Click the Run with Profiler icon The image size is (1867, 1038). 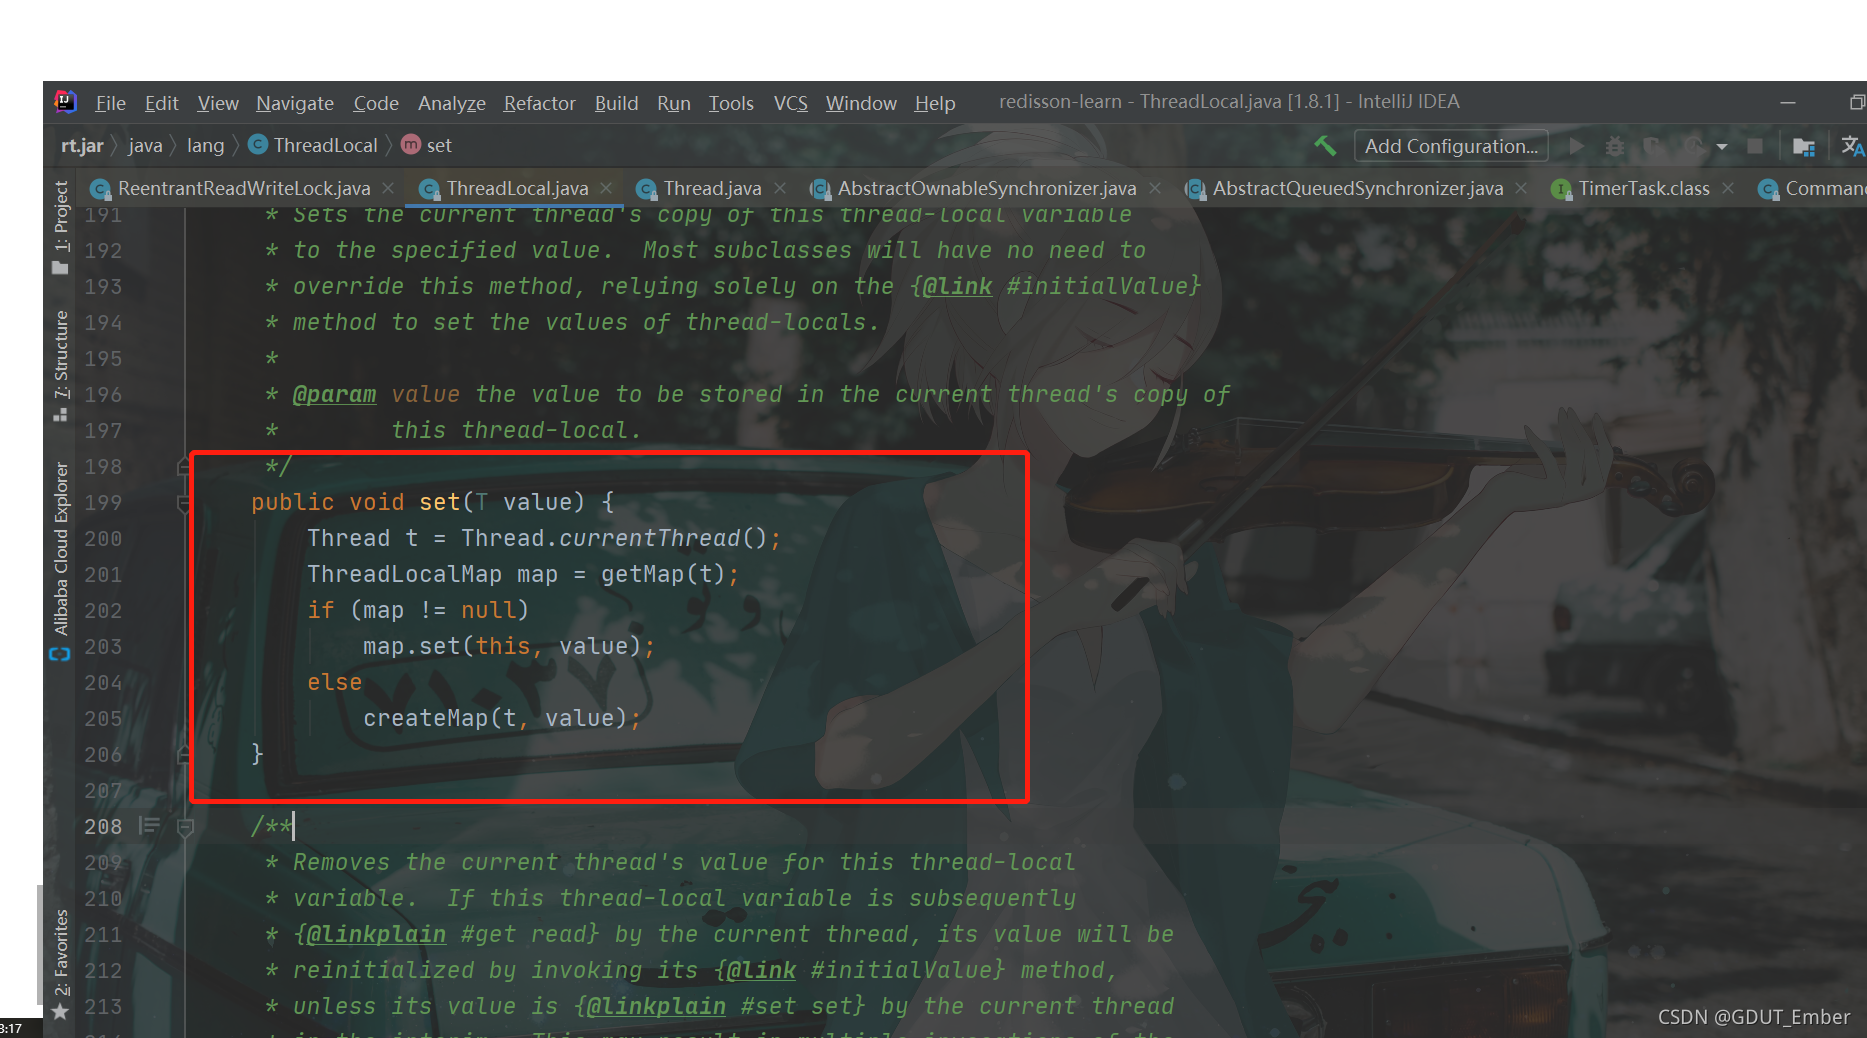coord(1693,146)
